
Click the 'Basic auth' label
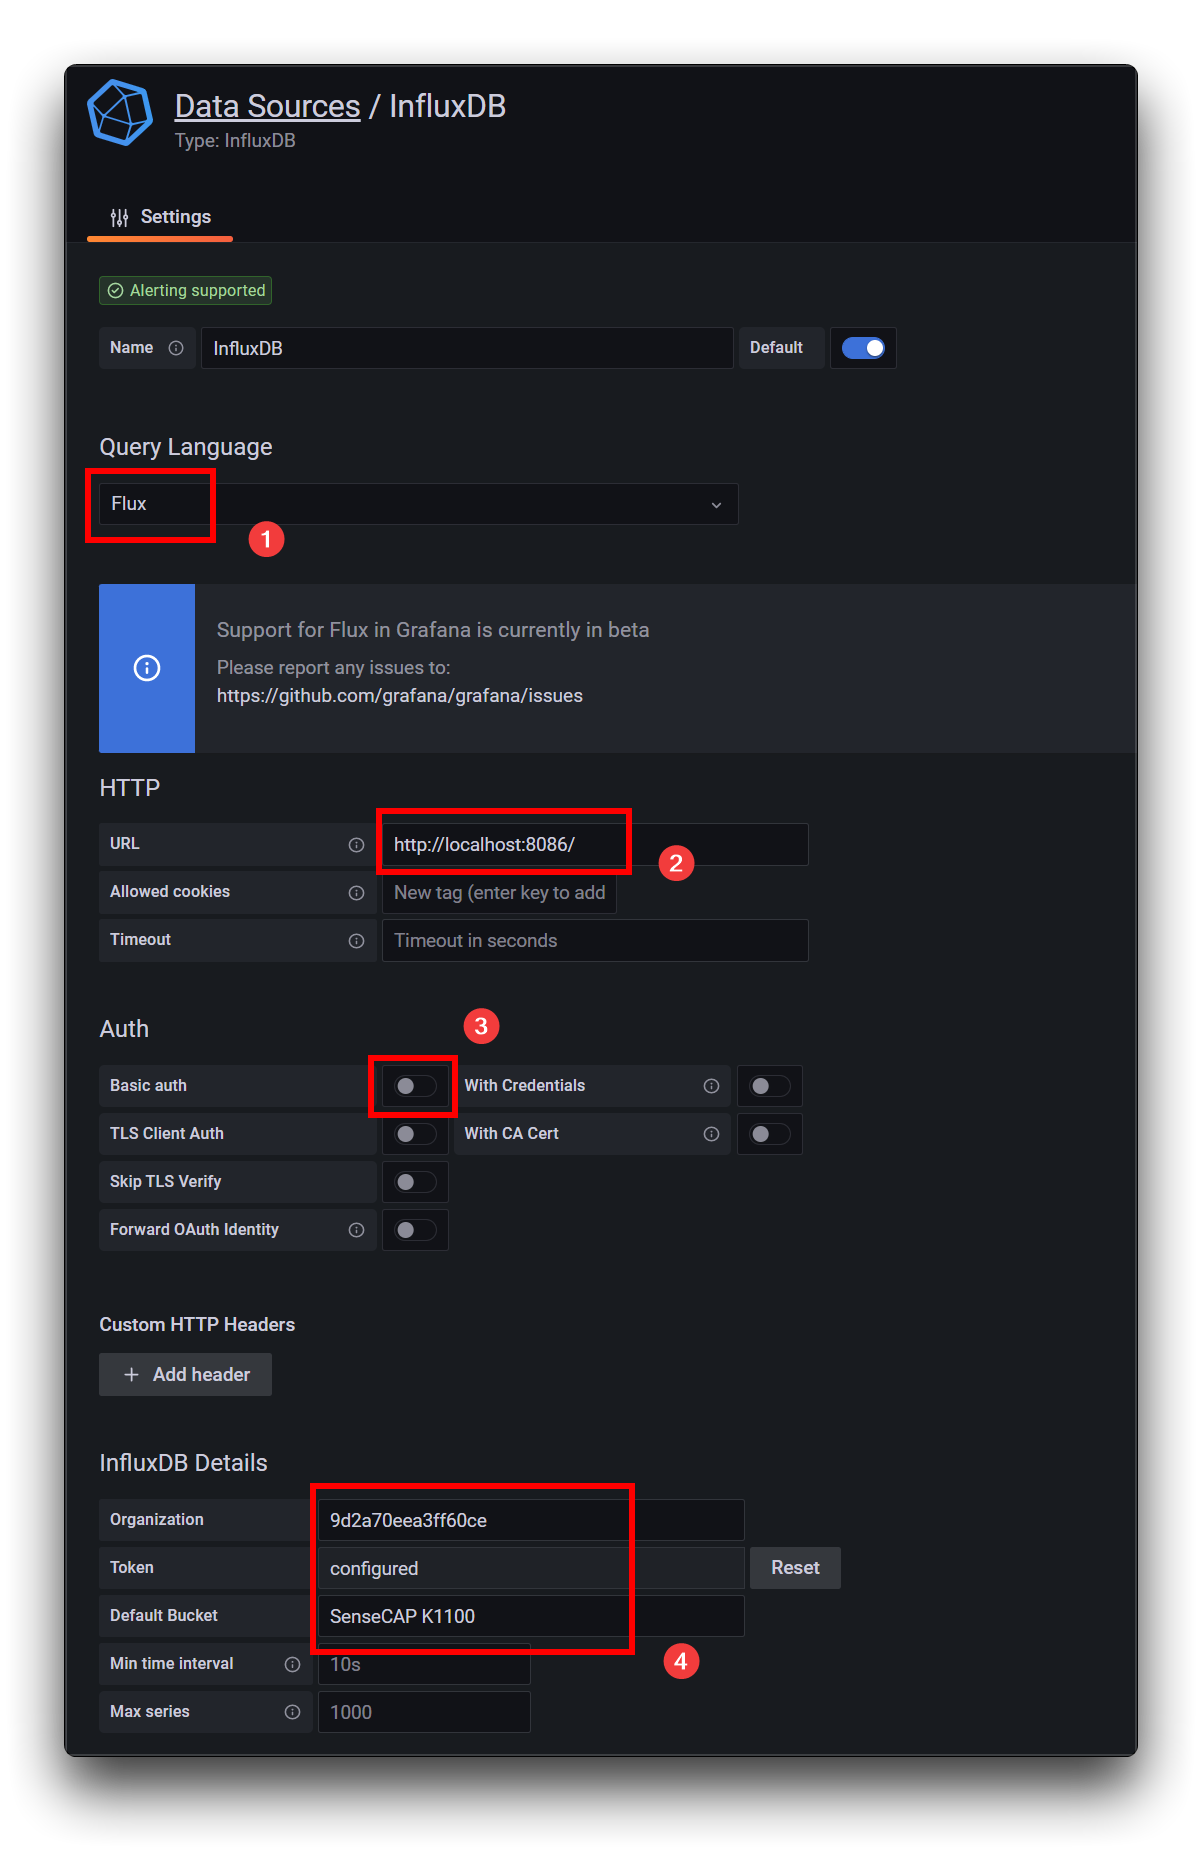click(148, 1086)
